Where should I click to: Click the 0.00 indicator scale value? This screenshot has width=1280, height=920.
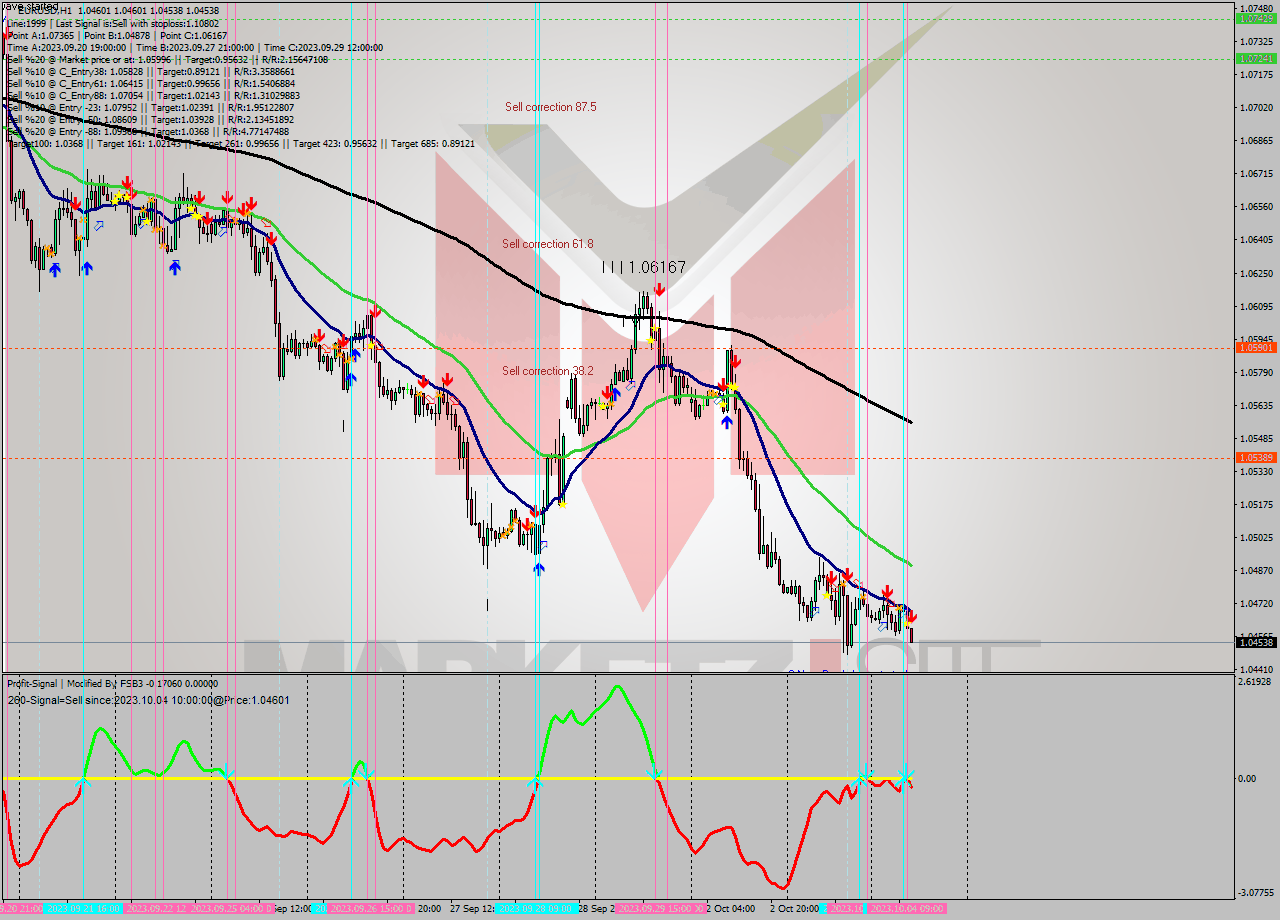pos(1247,778)
